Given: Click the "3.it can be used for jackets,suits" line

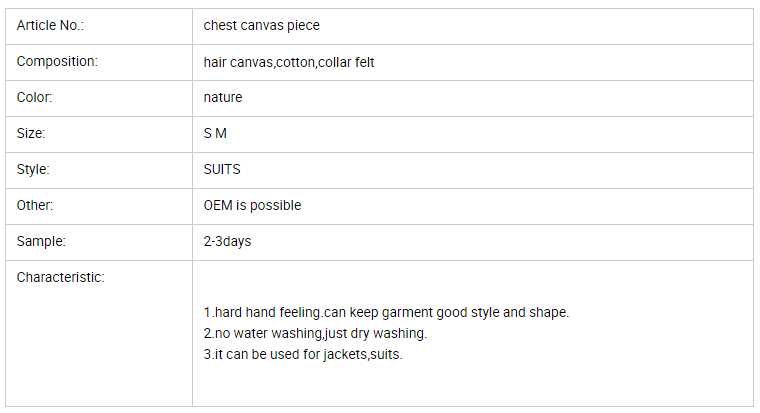Looking at the screenshot, I should click(302, 354).
